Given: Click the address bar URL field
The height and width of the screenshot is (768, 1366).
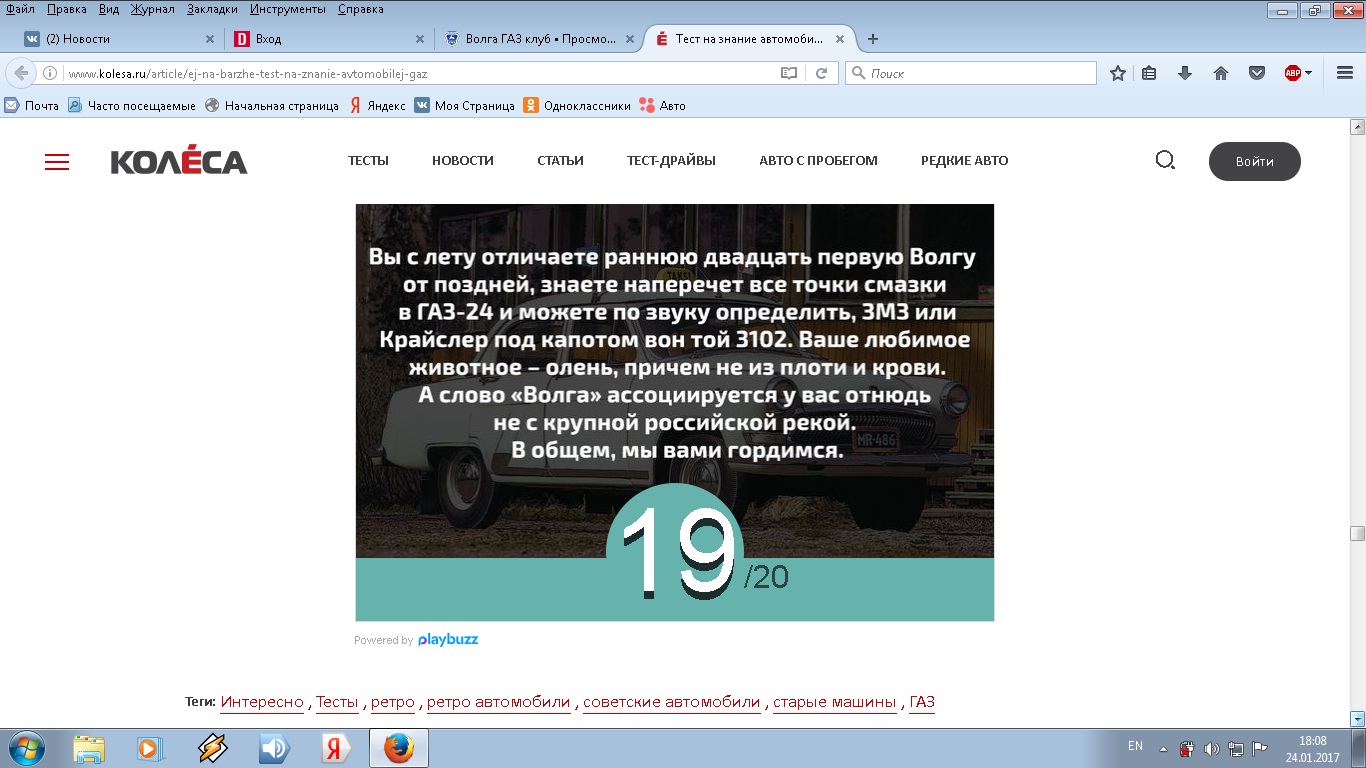Looking at the screenshot, I should click(420, 73).
